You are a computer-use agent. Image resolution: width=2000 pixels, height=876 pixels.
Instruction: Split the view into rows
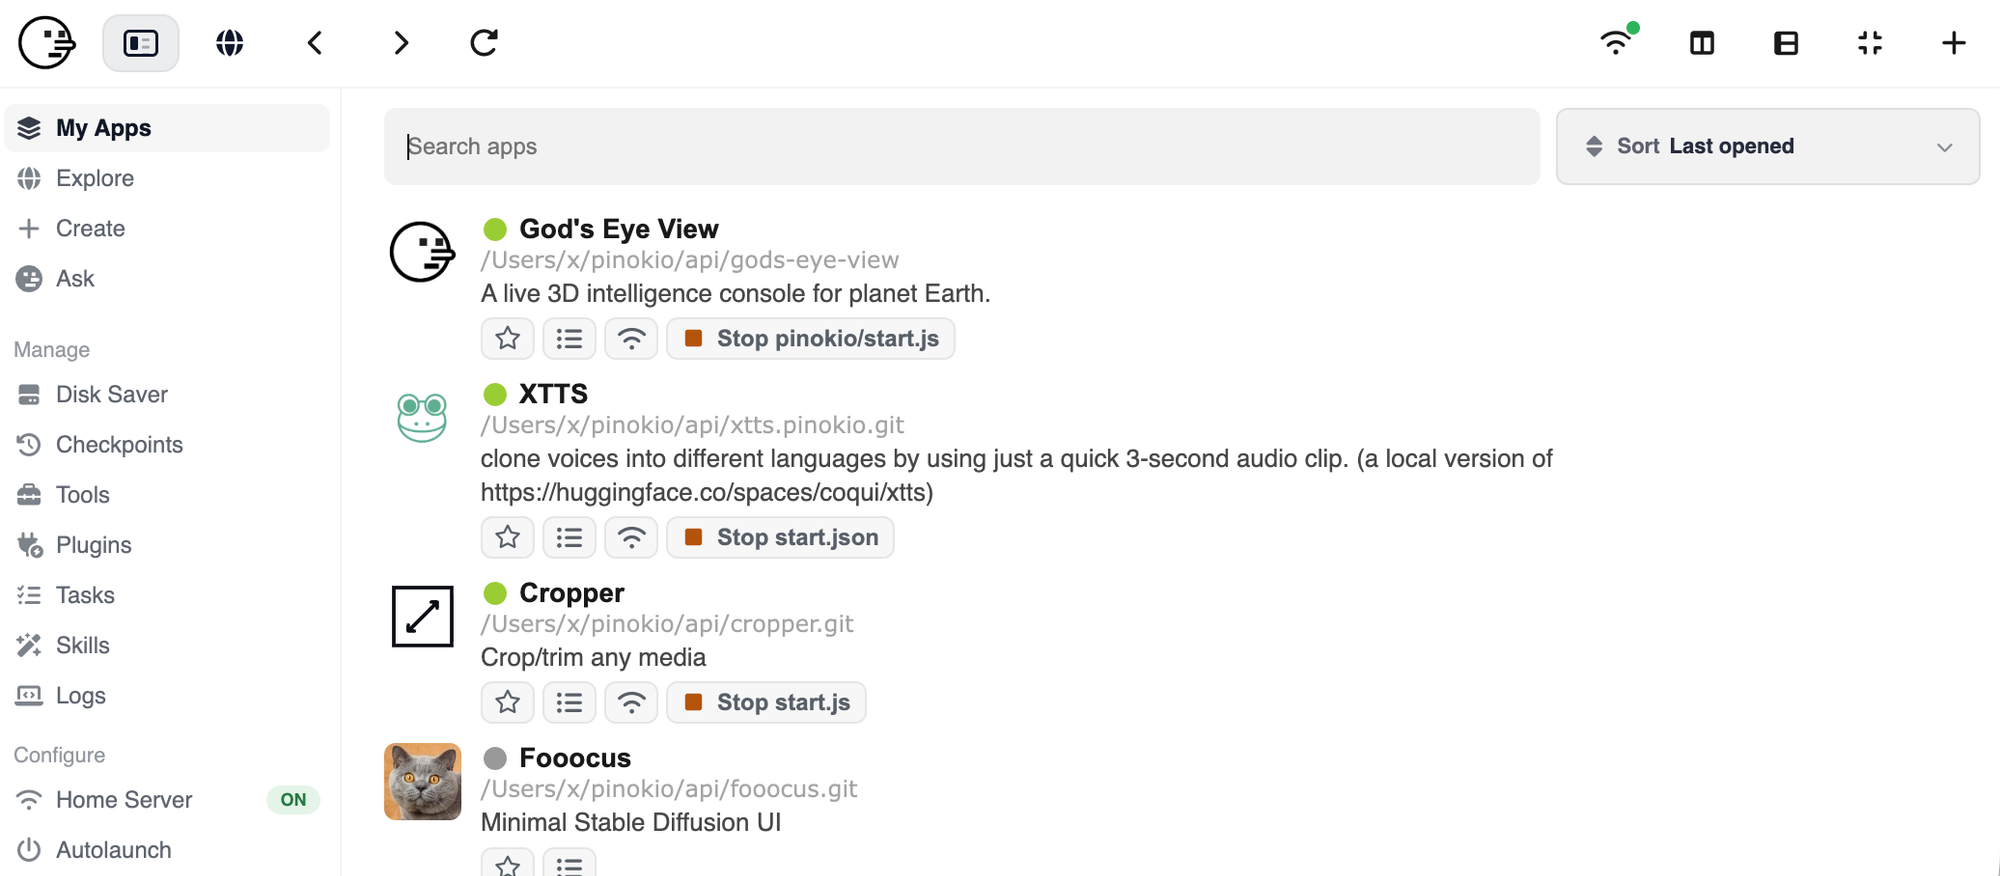tap(1786, 43)
